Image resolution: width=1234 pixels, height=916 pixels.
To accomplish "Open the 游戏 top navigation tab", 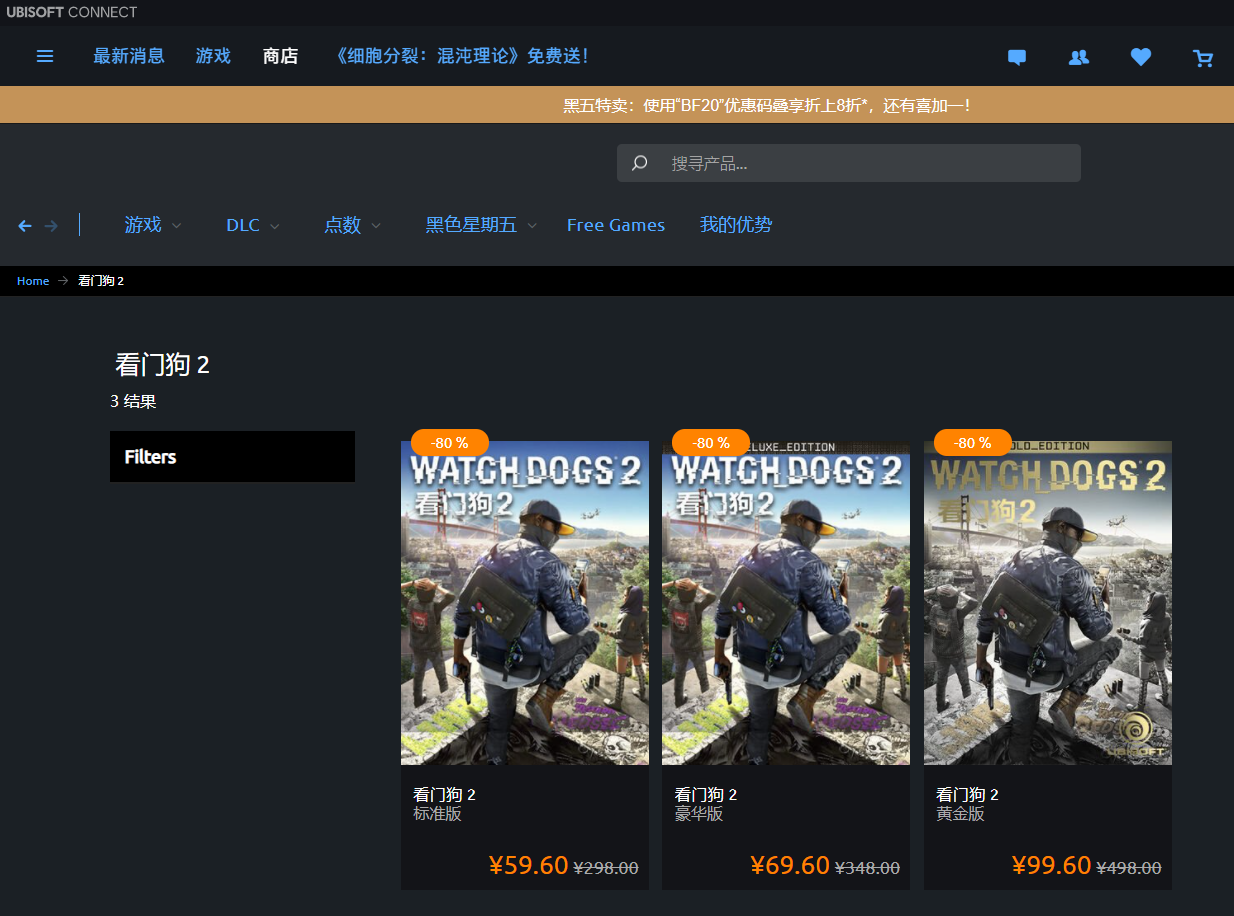I will click(x=213, y=56).
